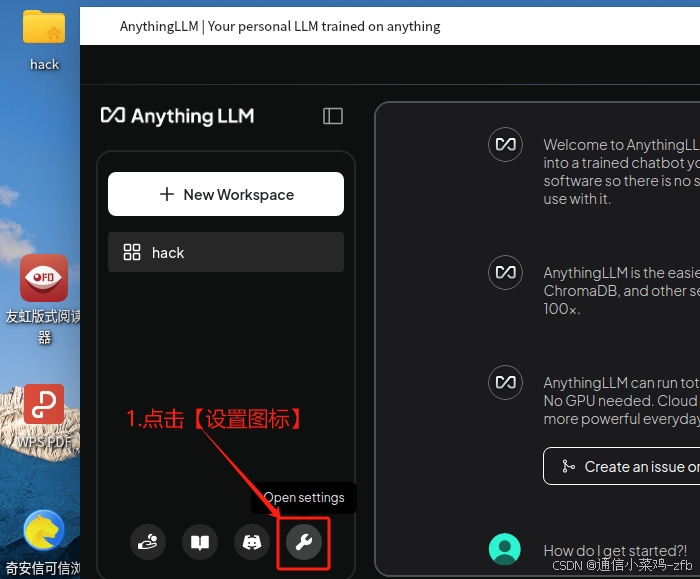Click the 'No GPU needed. Cloud' message line

[621, 401]
